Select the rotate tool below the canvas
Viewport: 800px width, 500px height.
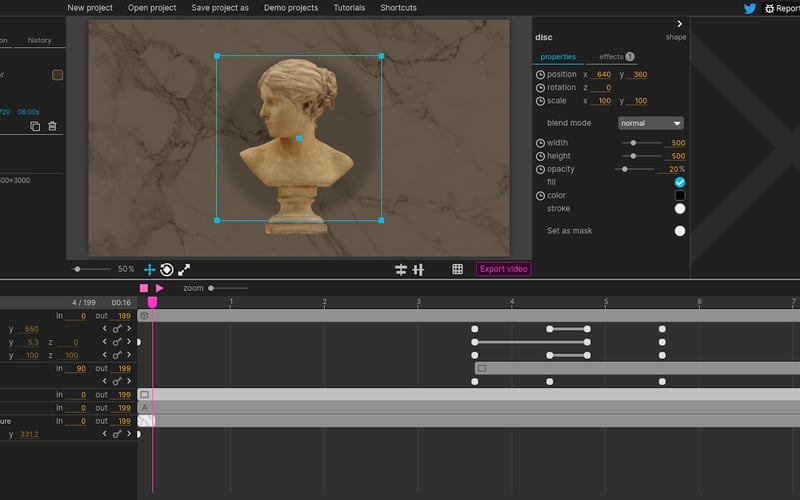pyautogui.click(x=167, y=269)
